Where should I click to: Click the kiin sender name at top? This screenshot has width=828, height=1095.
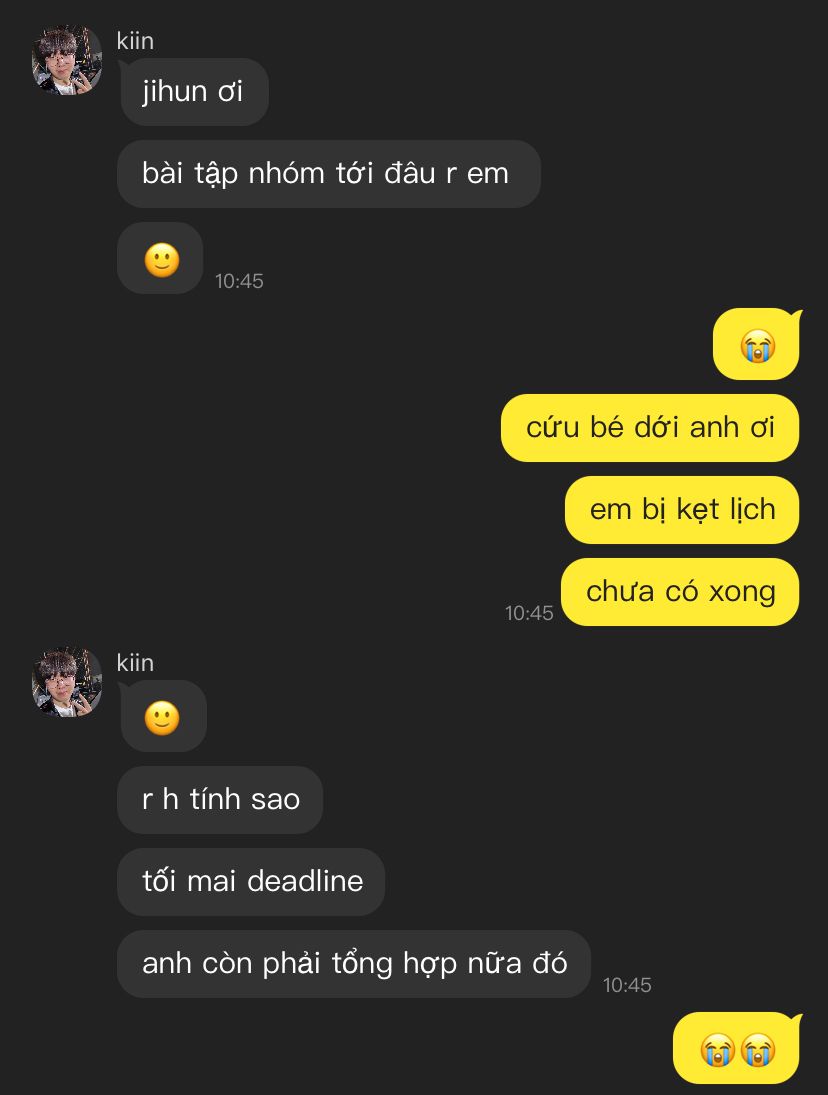pyautogui.click(x=135, y=41)
